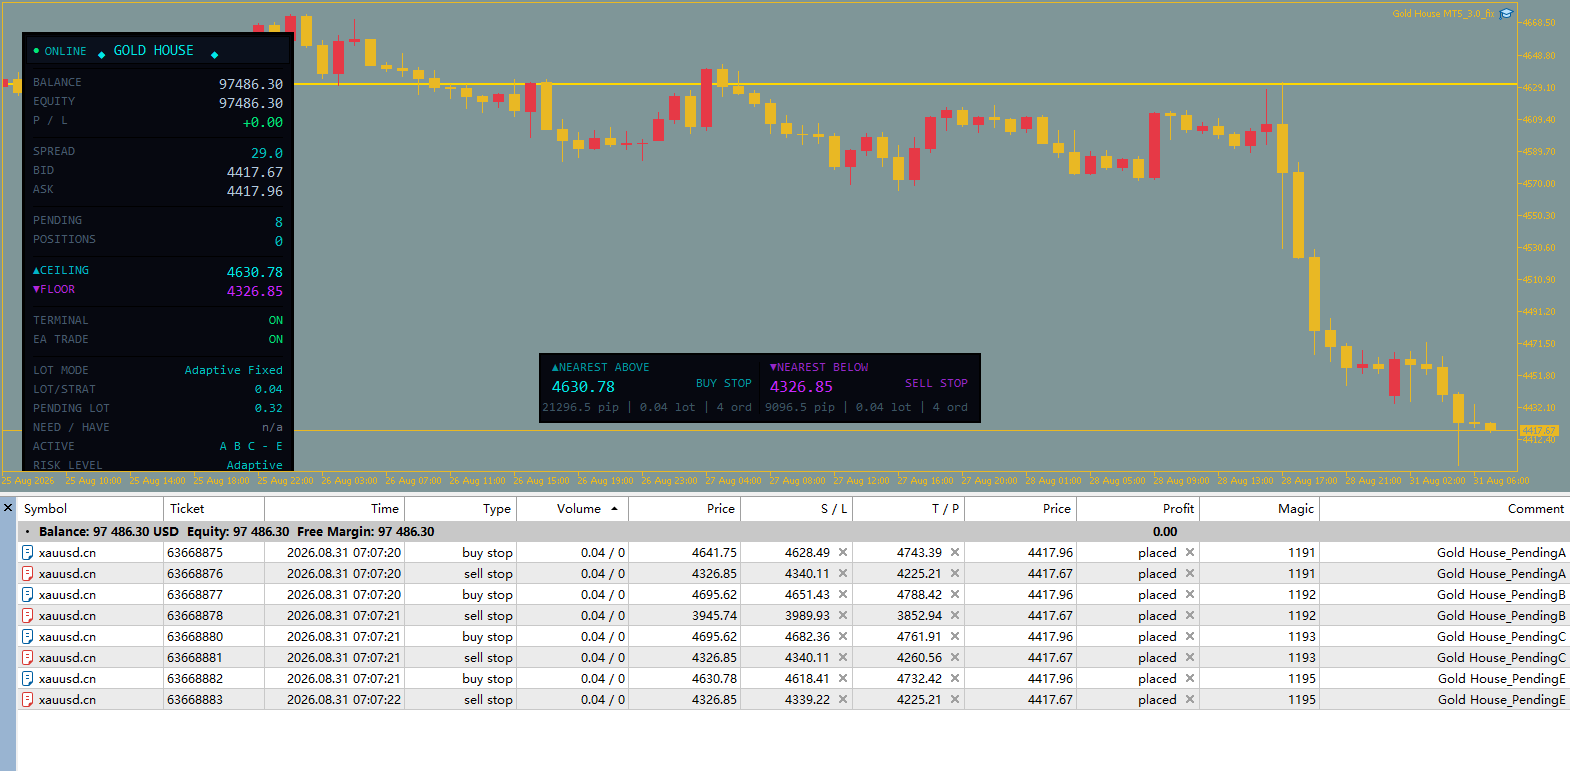This screenshot has width=1570, height=771.
Task: Switch lot mode to Fixed
Action: click(x=265, y=370)
